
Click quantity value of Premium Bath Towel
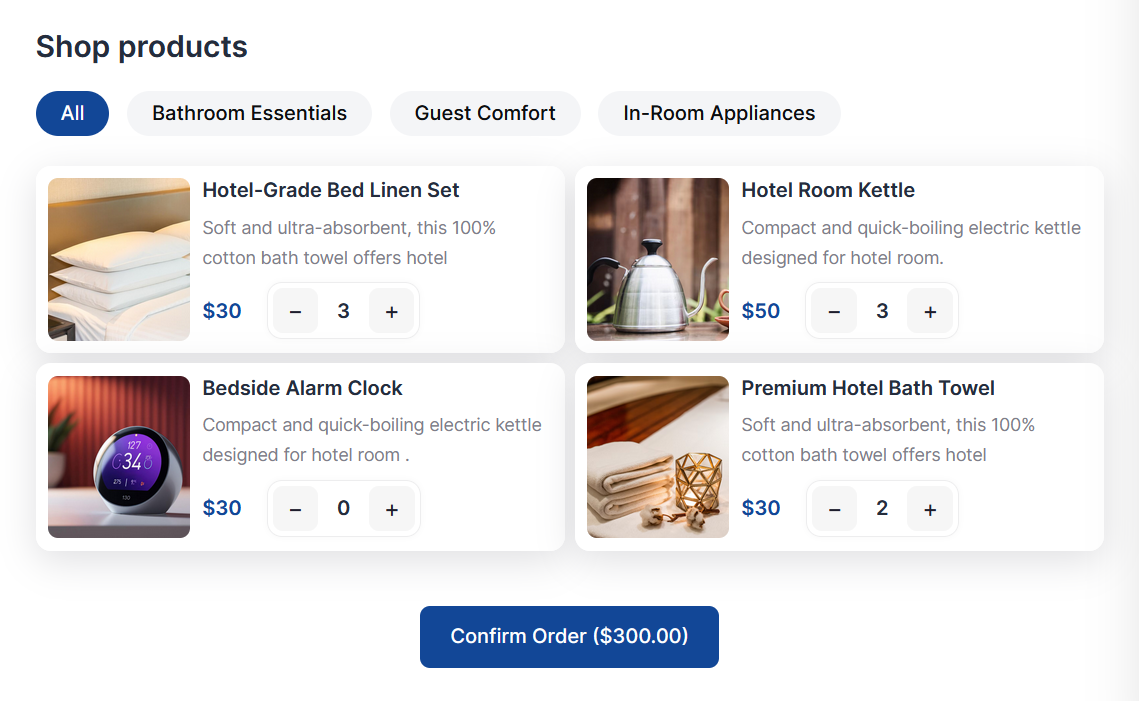click(x=882, y=509)
